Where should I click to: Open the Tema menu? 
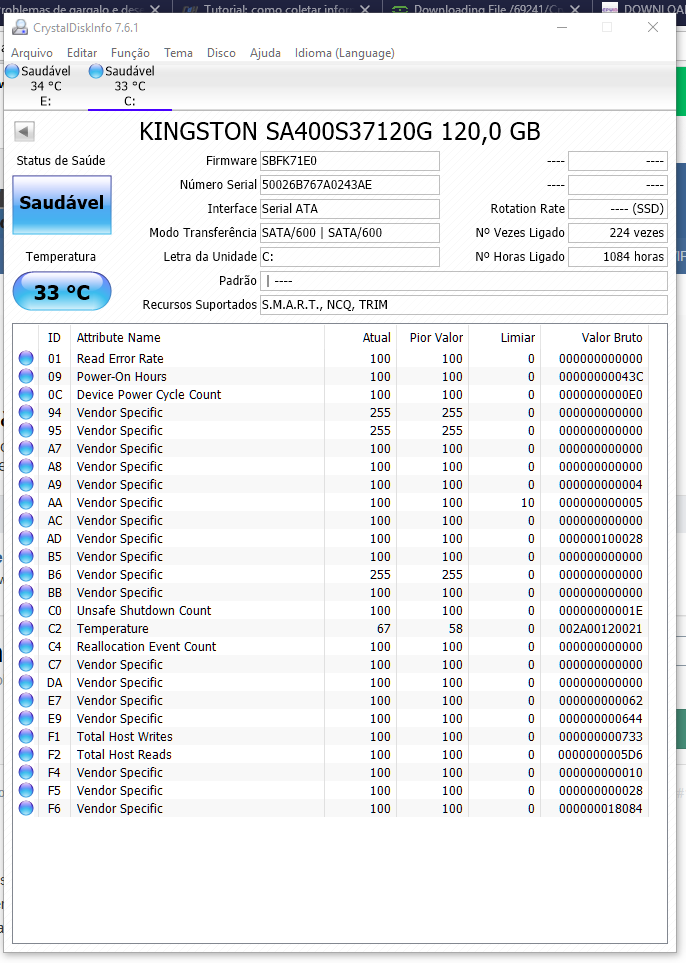tap(178, 53)
